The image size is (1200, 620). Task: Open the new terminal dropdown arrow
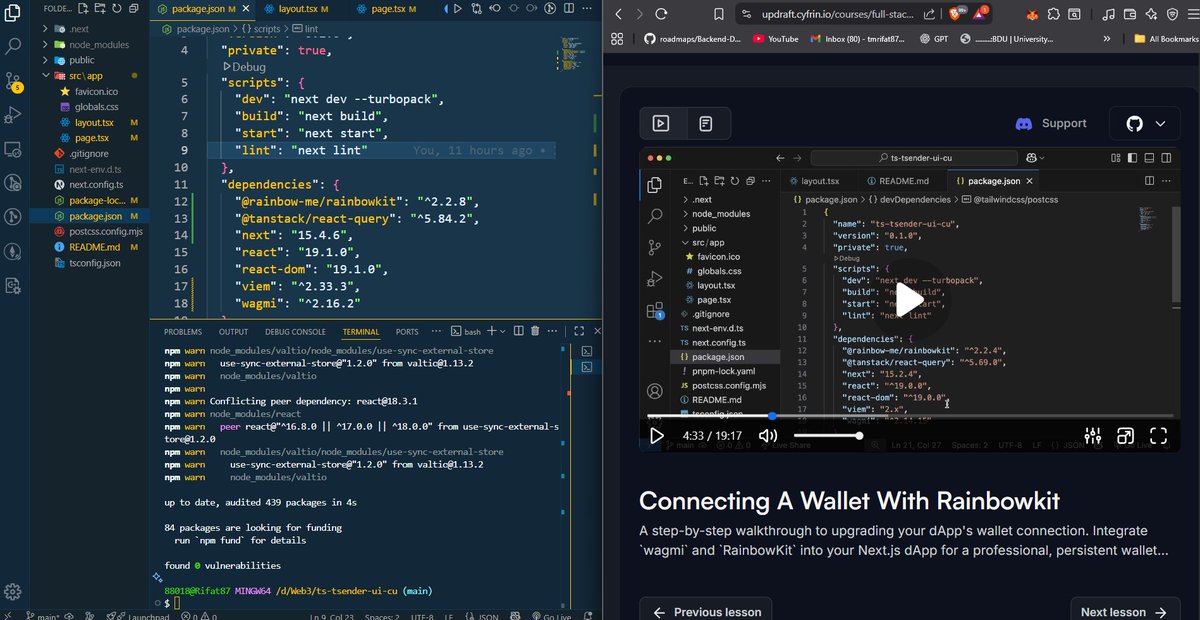[503, 331]
